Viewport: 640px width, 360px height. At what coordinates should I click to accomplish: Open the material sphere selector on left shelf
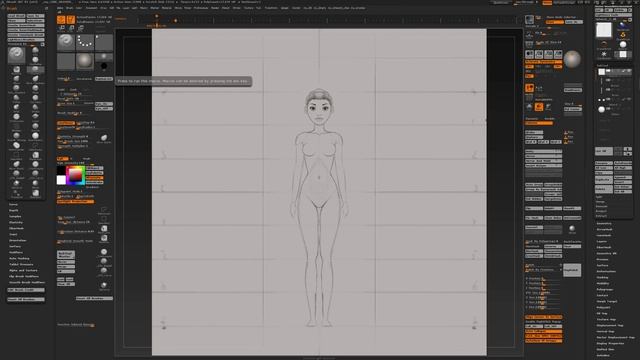(85, 62)
